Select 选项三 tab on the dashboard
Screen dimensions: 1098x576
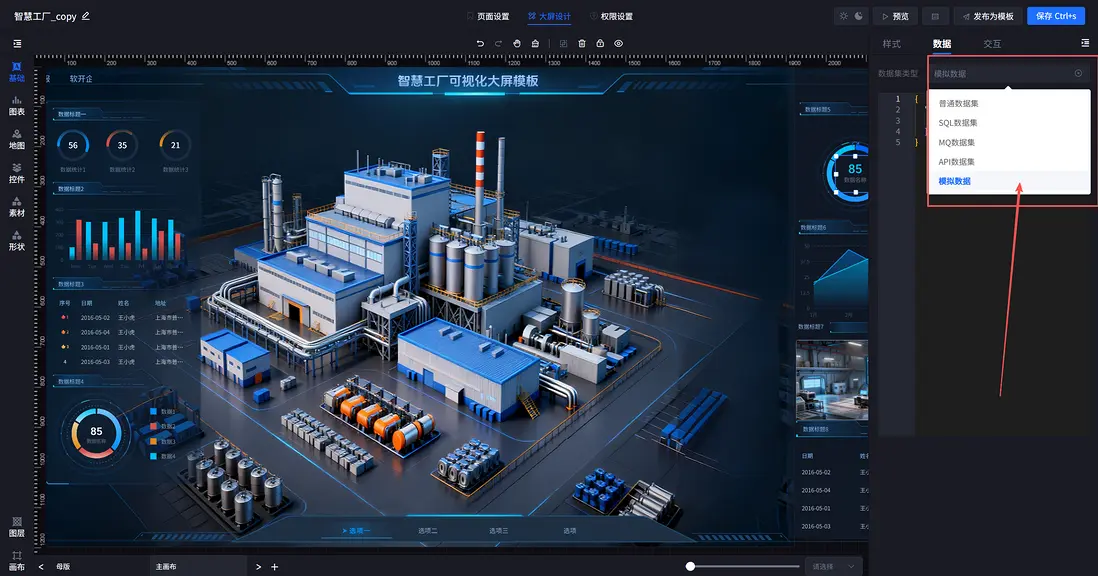pyautogui.click(x=499, y=531)
